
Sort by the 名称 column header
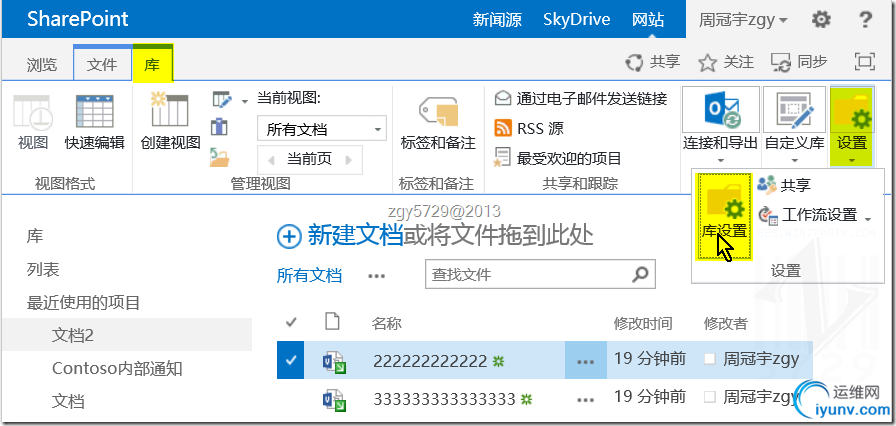click(x=386, y=323)
